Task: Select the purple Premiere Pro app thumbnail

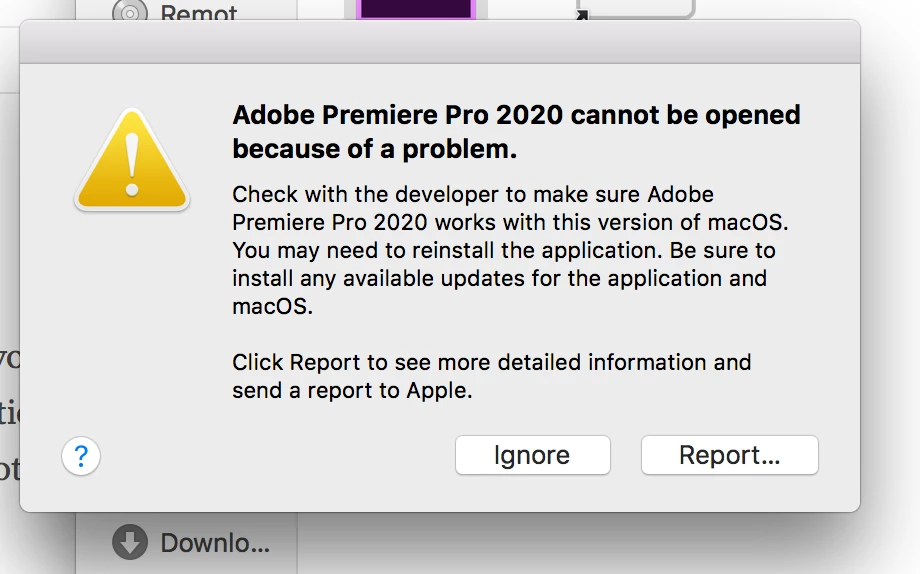Action: point(415,9)
